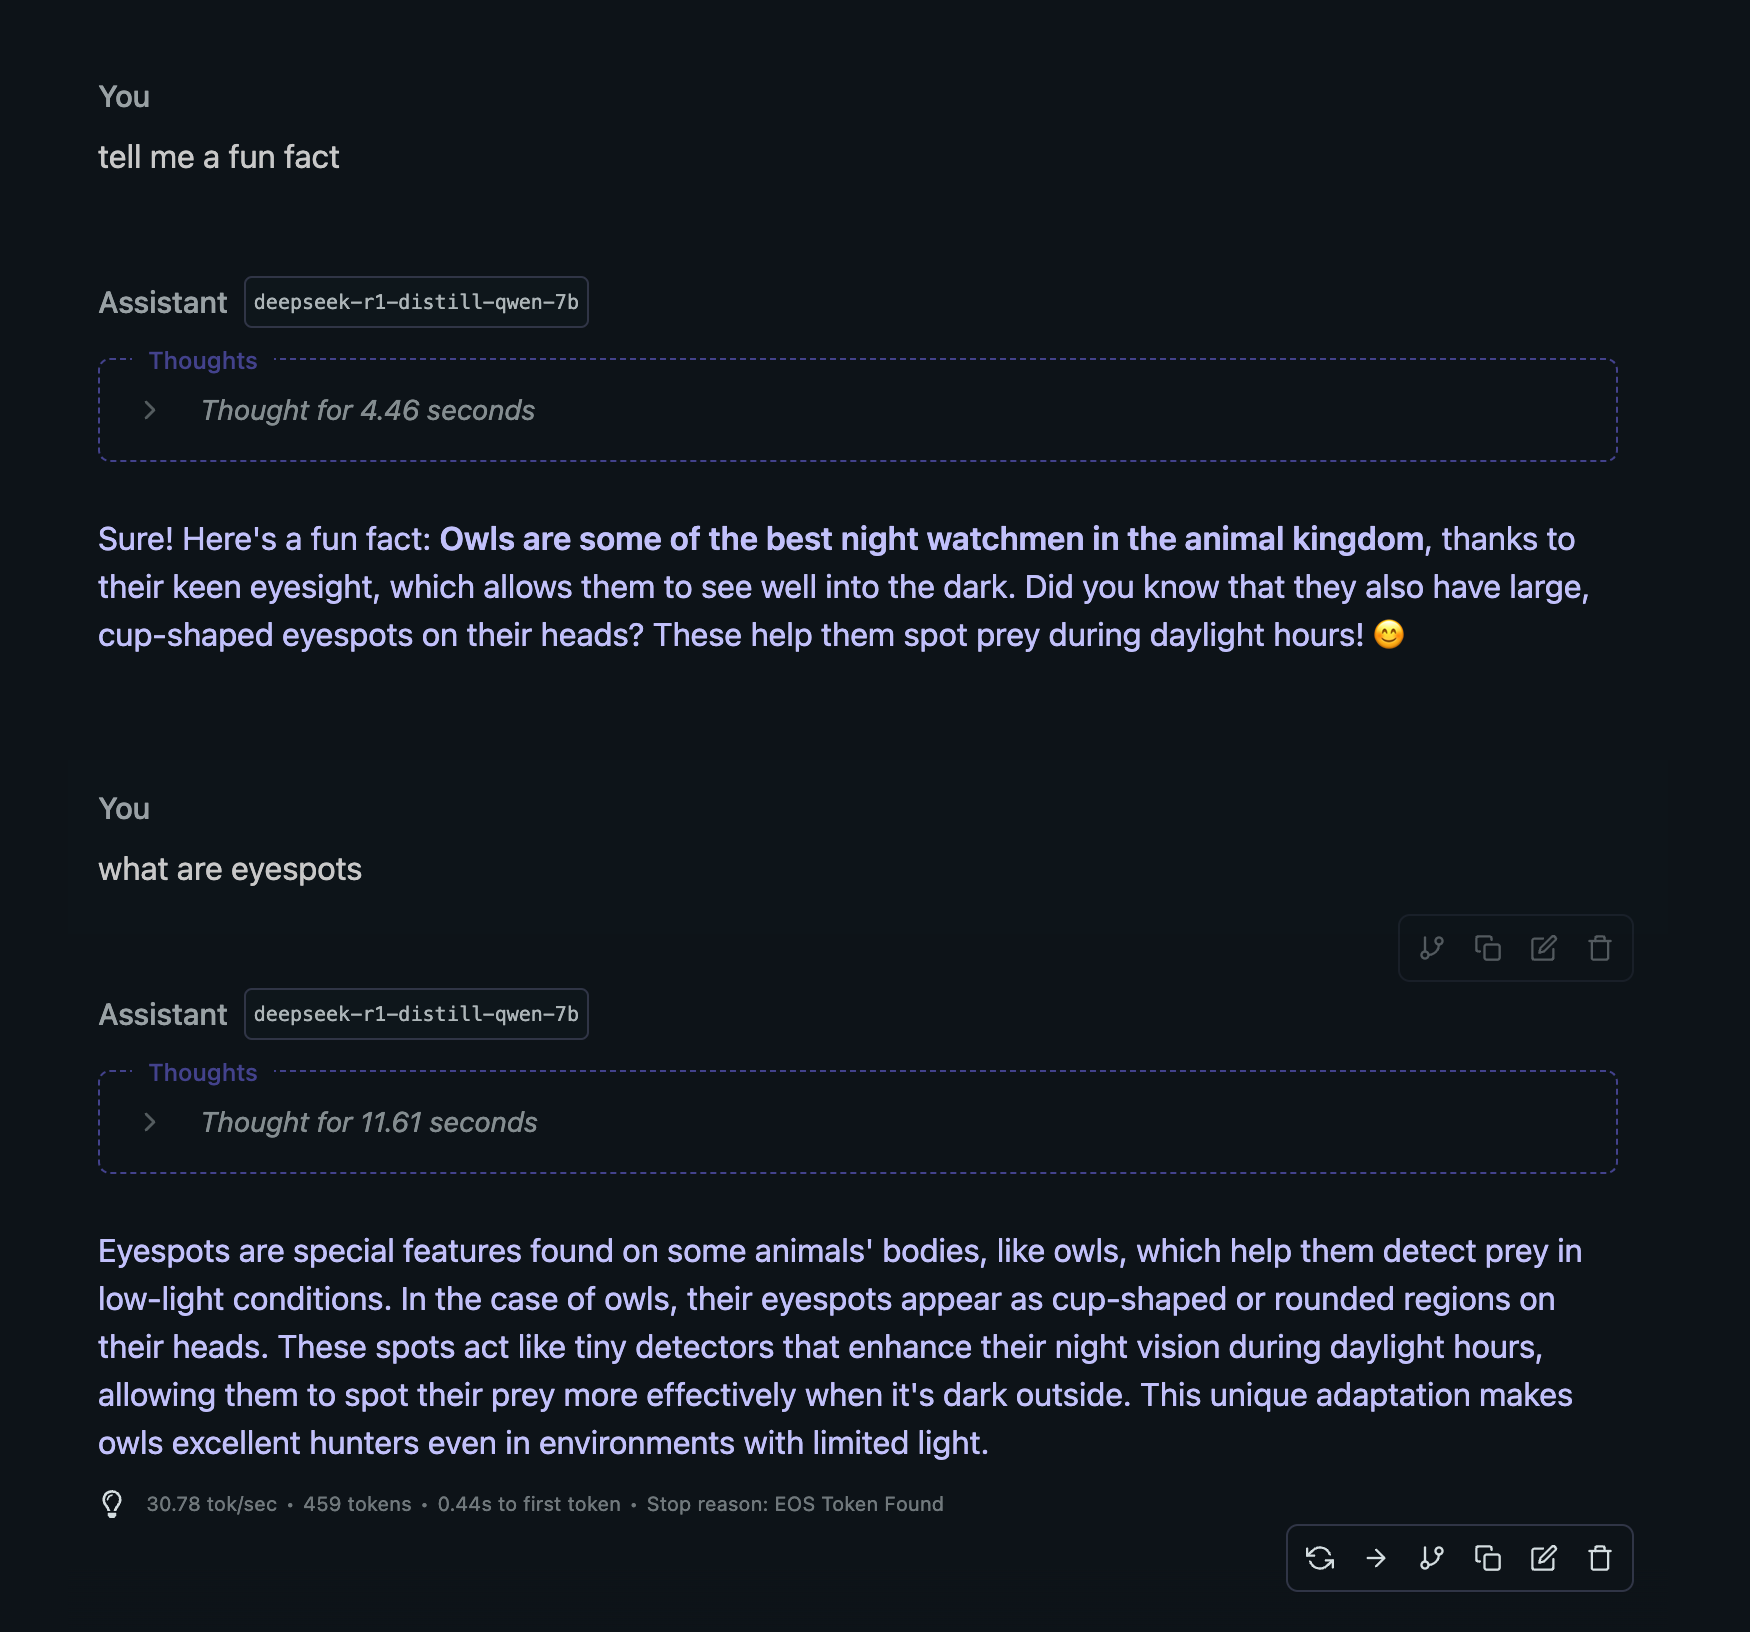
Task: Branch from the 'what are eyespots' message
Action: point(1432,948)
